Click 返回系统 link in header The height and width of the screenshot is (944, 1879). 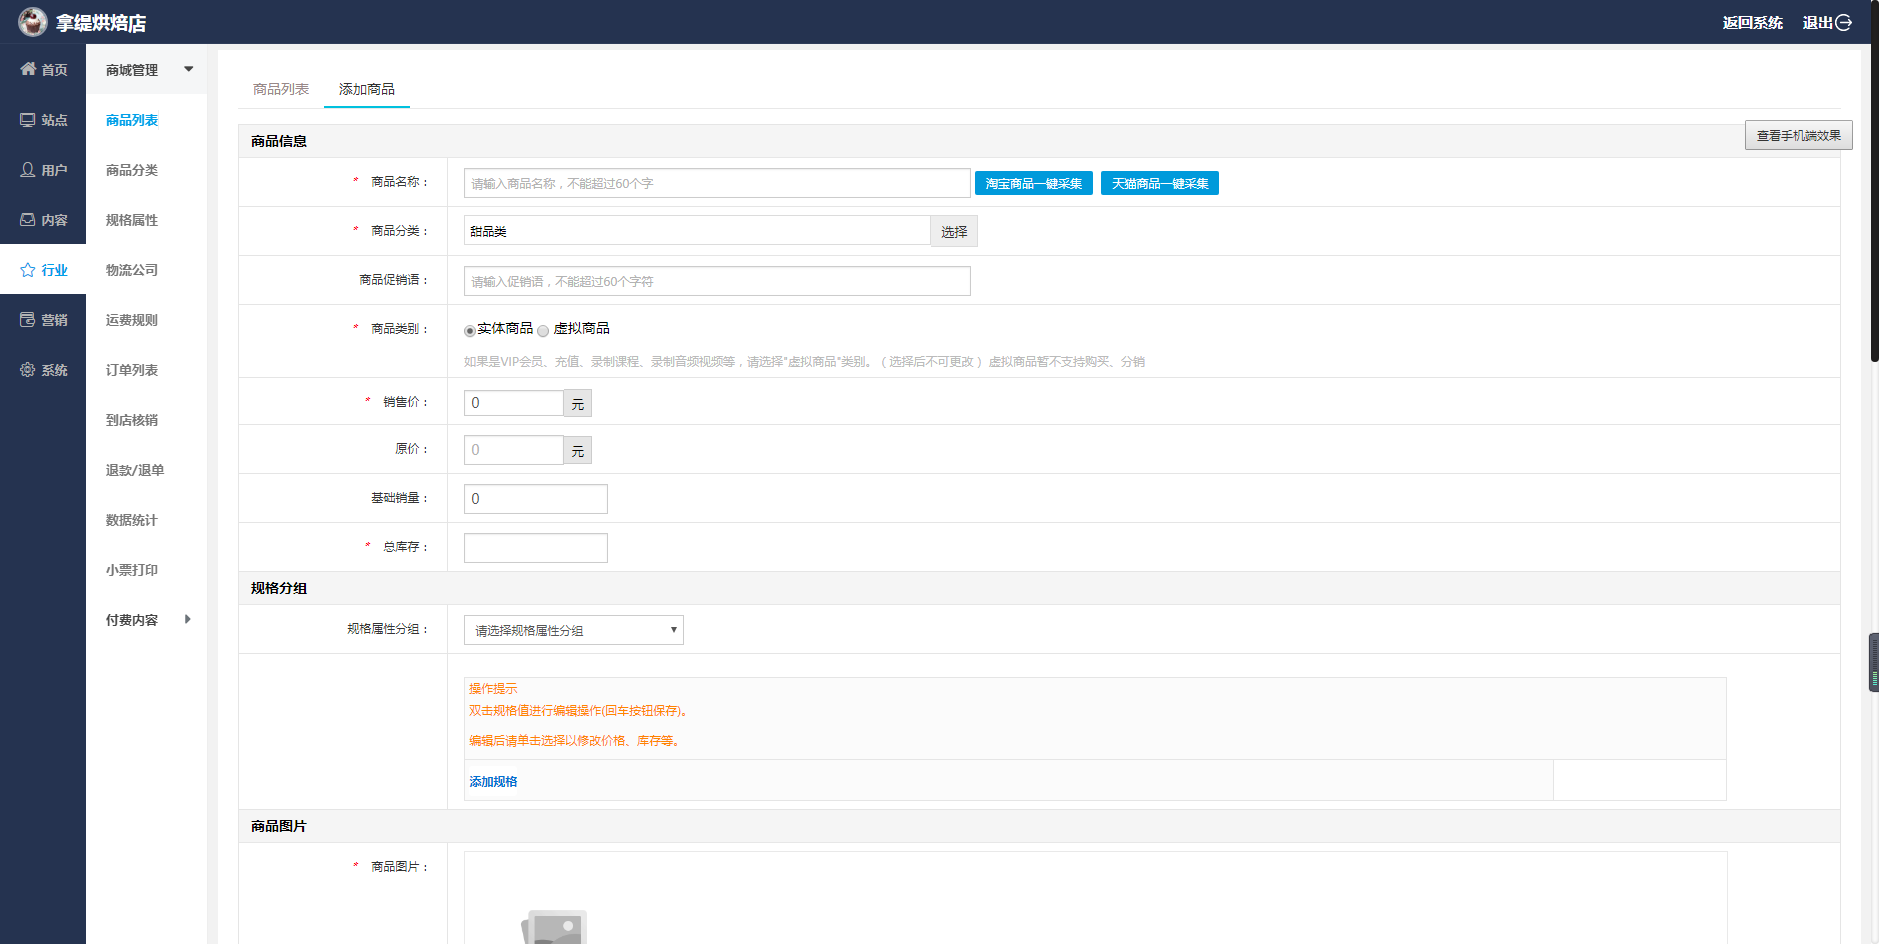pyautogui.click(x=1753, y=22)
